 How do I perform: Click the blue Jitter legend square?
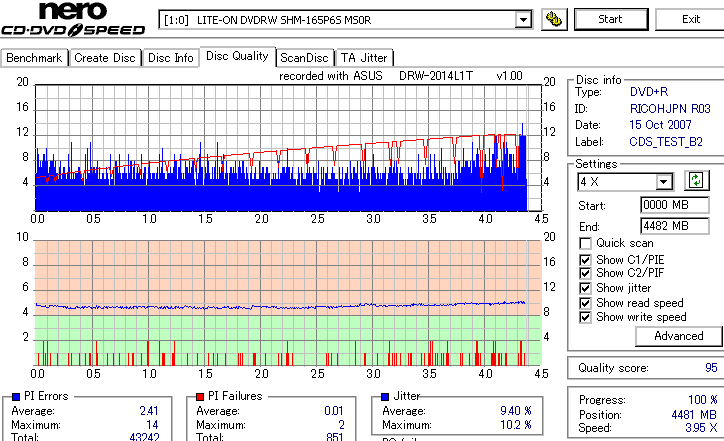click(x=385, y=397)
